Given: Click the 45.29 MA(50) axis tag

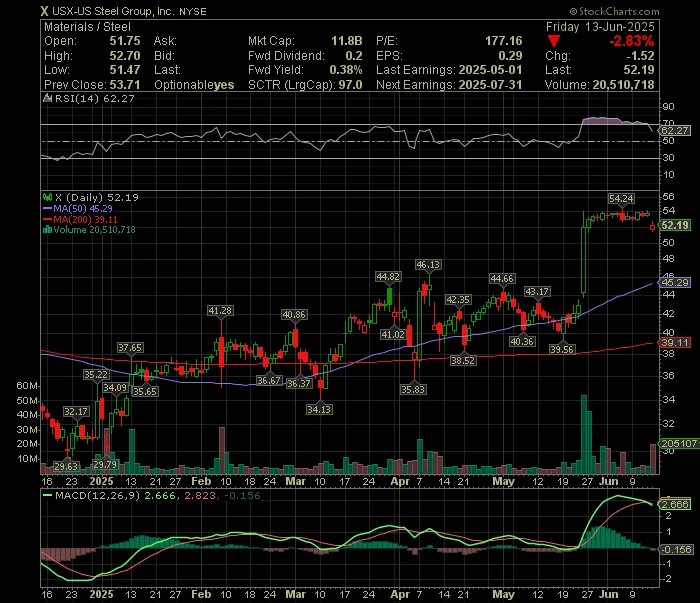Looking at the screenshot, I should click(x=675, y=283).
